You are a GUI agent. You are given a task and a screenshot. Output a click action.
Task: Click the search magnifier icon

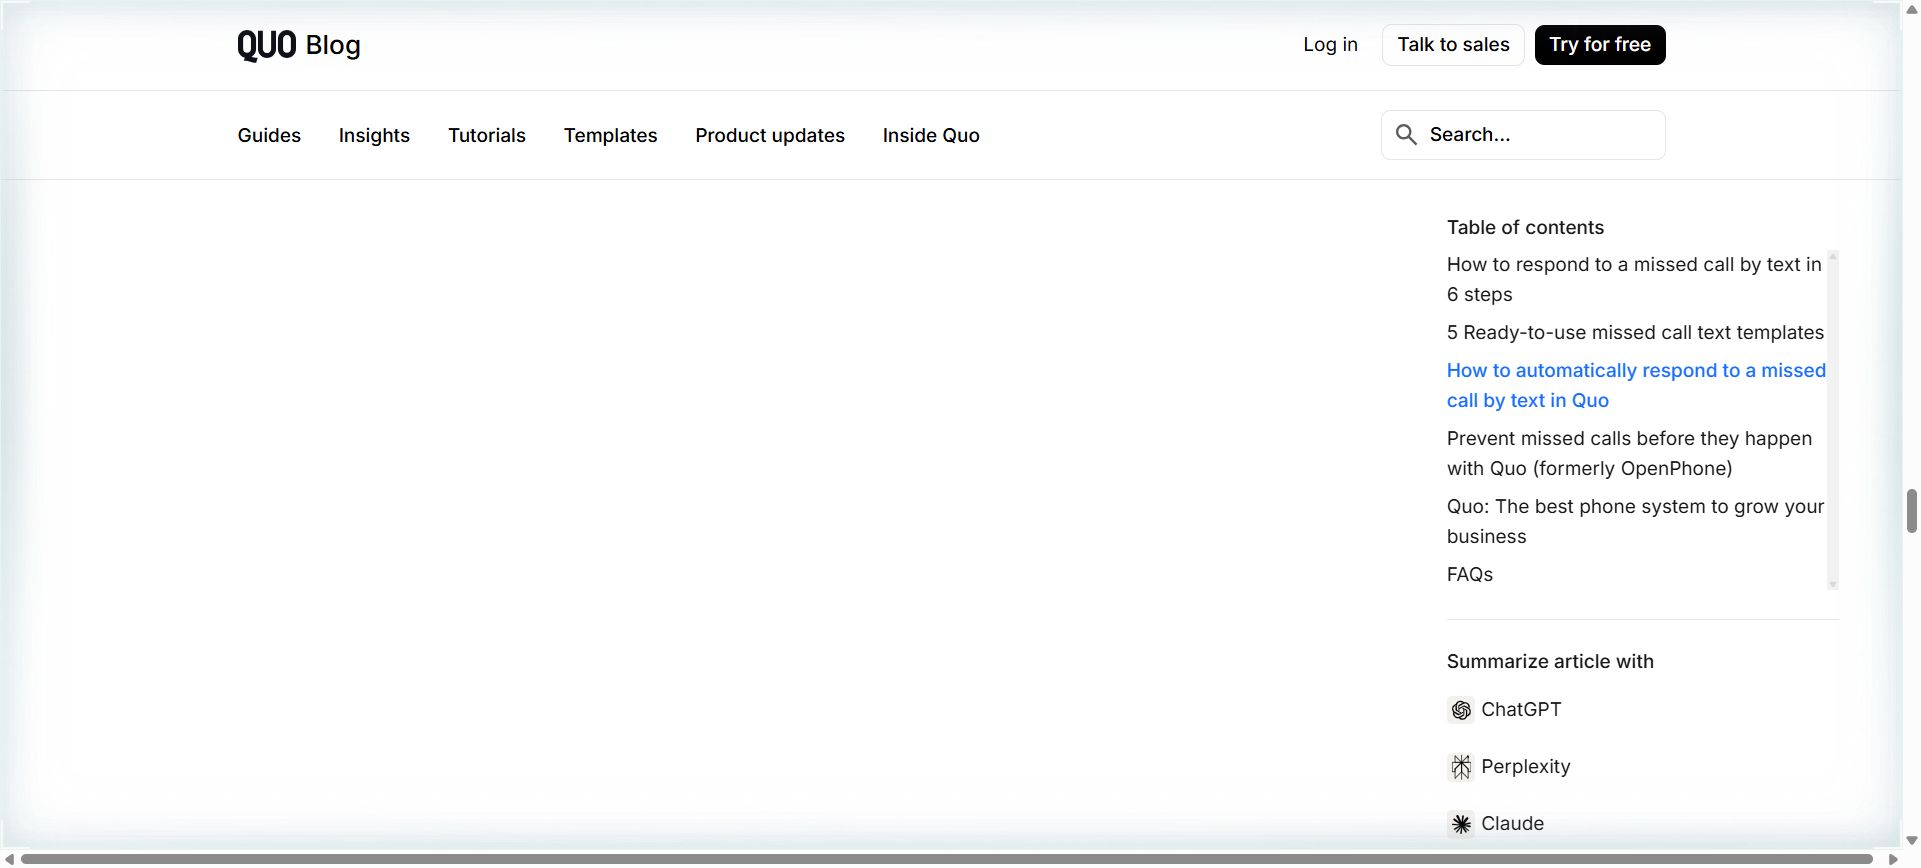[x=1406, y=135]
